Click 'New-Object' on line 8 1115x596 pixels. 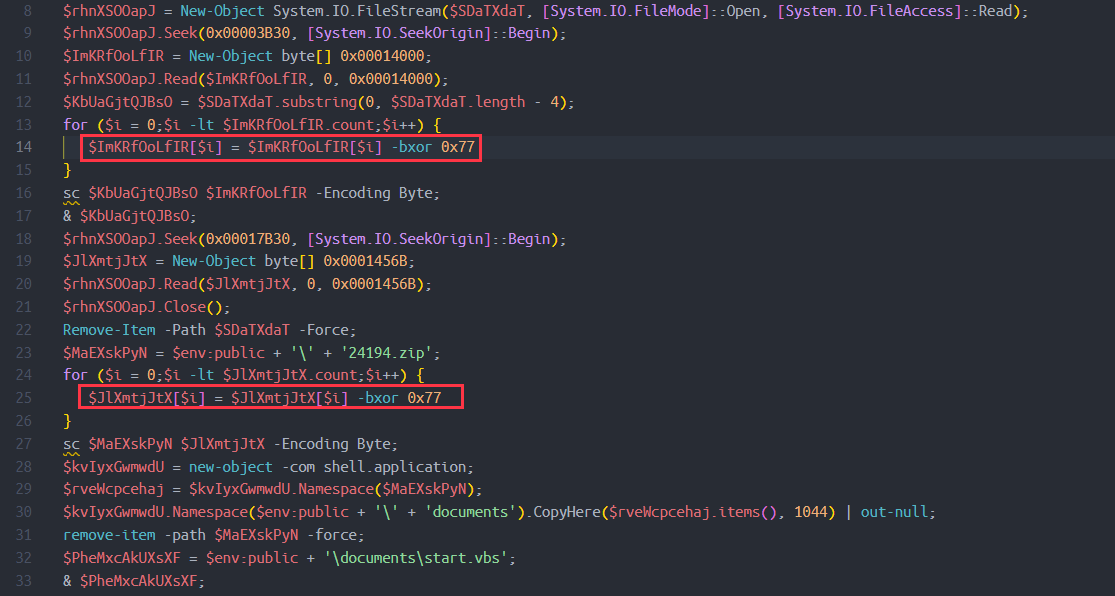click(222, 11)
